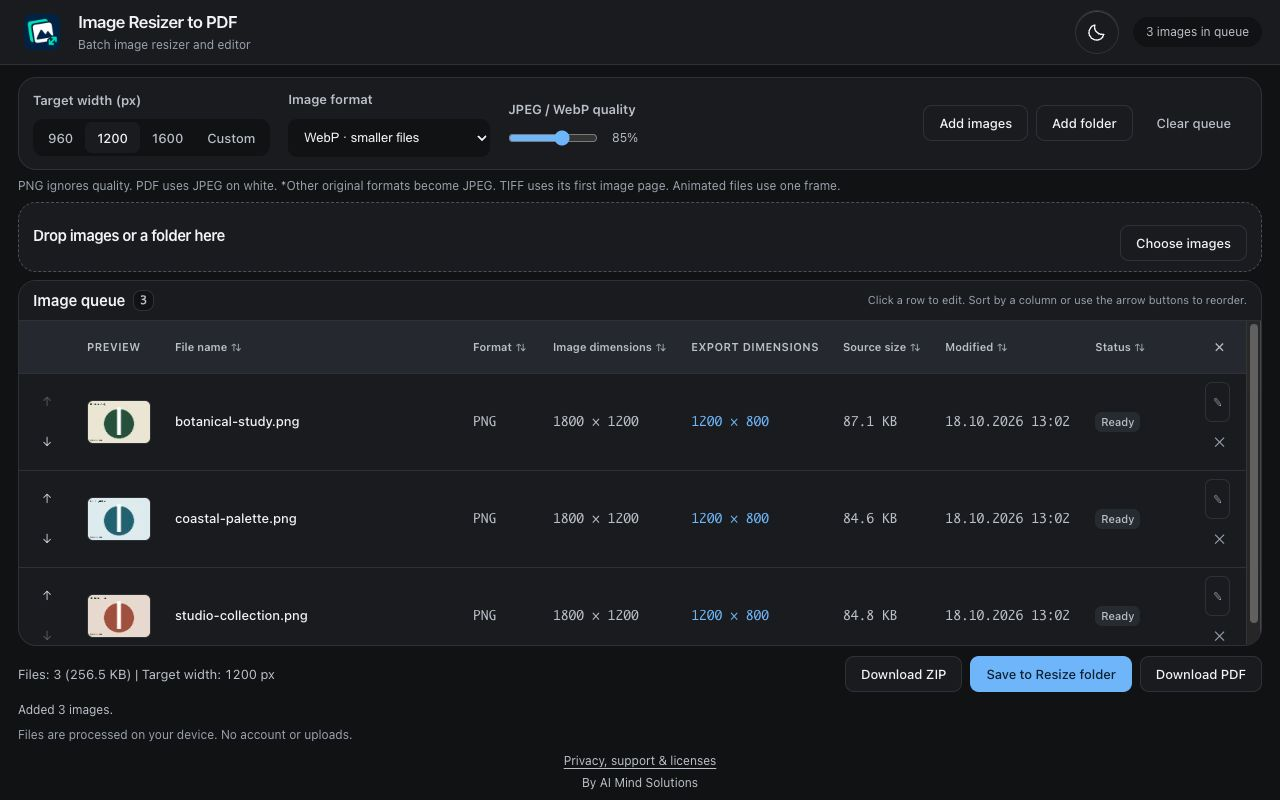Click Choose images button
This screenshot has height=800, width=1280.
click(1183, 243)
